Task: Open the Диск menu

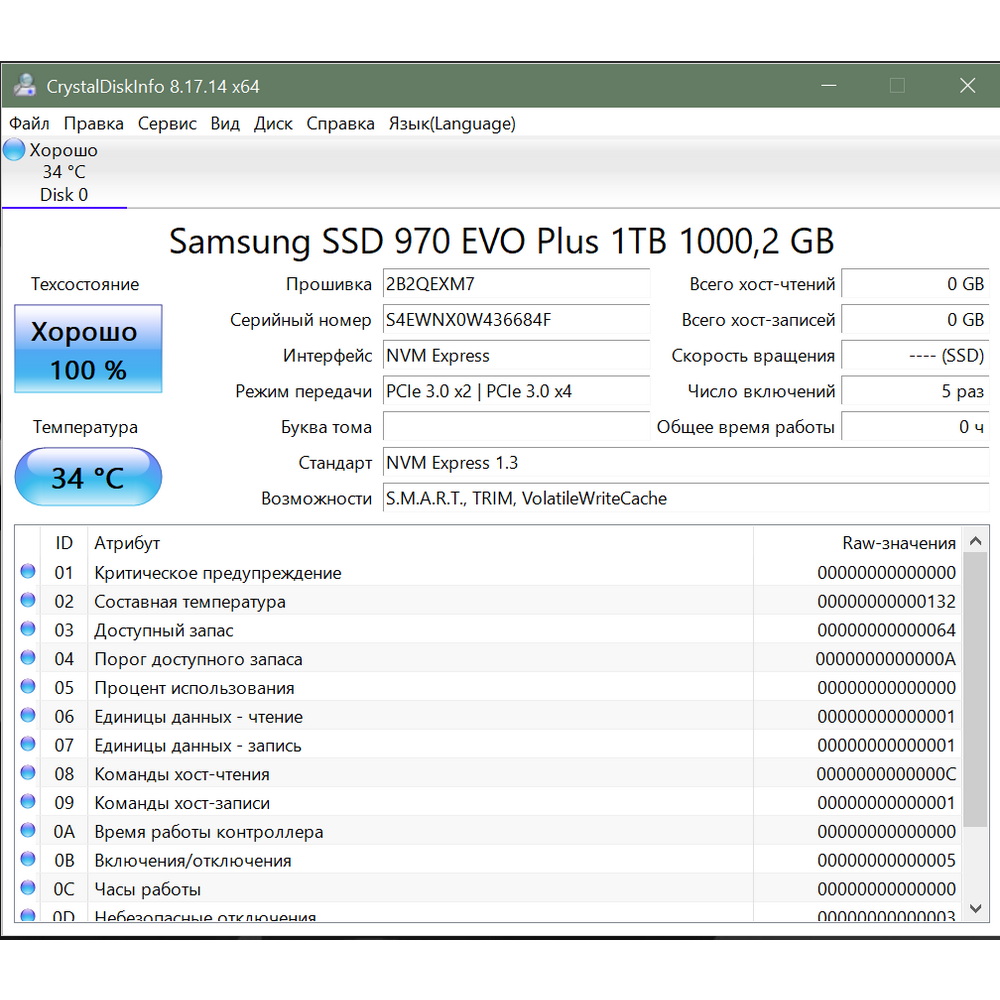Action: point(273,124)
